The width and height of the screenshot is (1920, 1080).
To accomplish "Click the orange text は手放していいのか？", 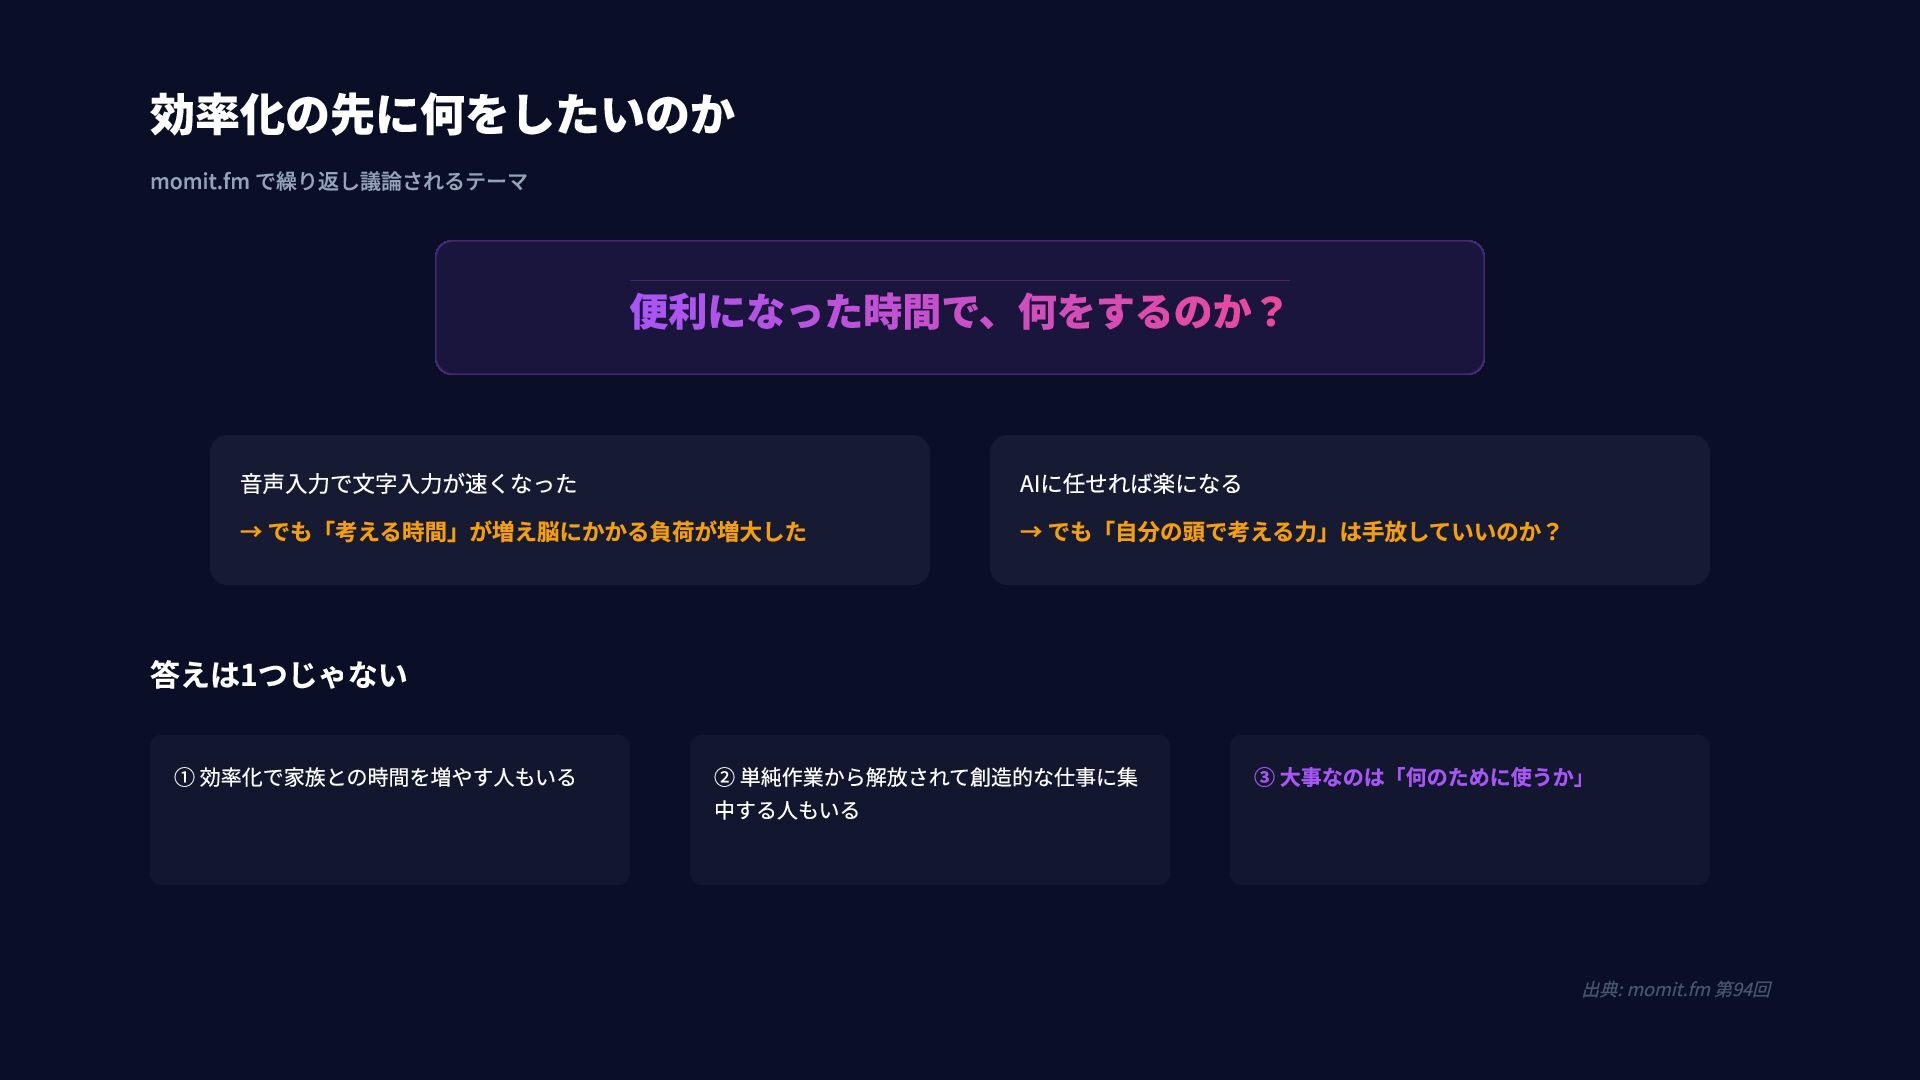I will click(1450, 532).
